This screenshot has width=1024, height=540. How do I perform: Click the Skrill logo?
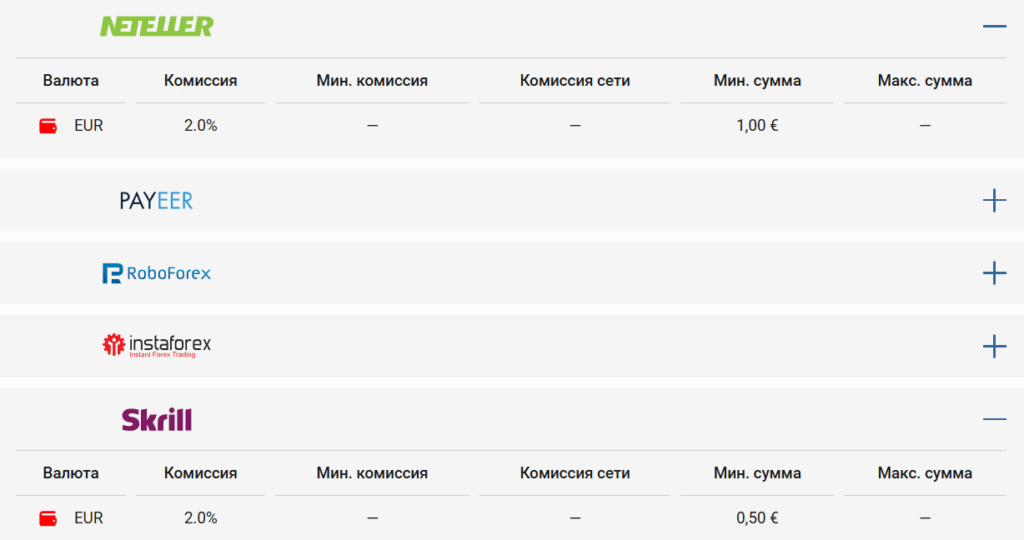click(157, 419)
